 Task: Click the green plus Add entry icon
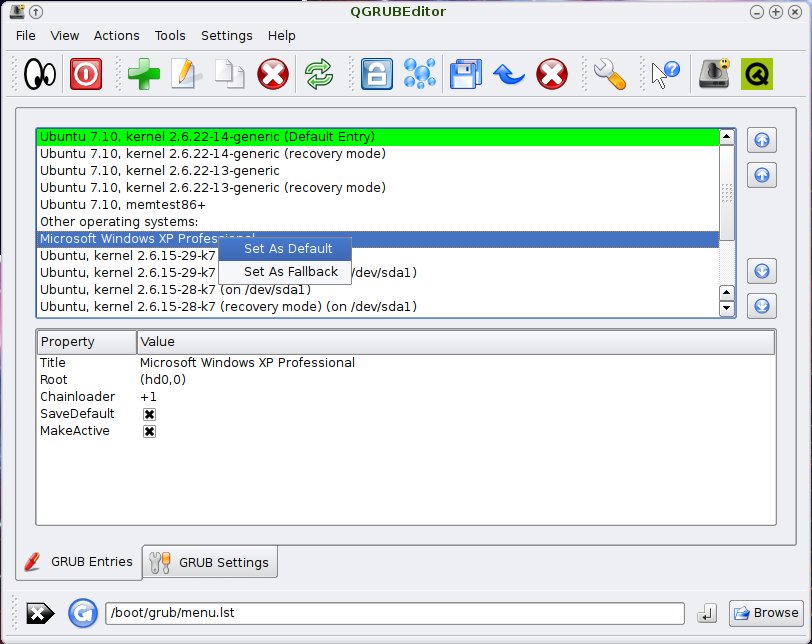click(x=144, y=75)
